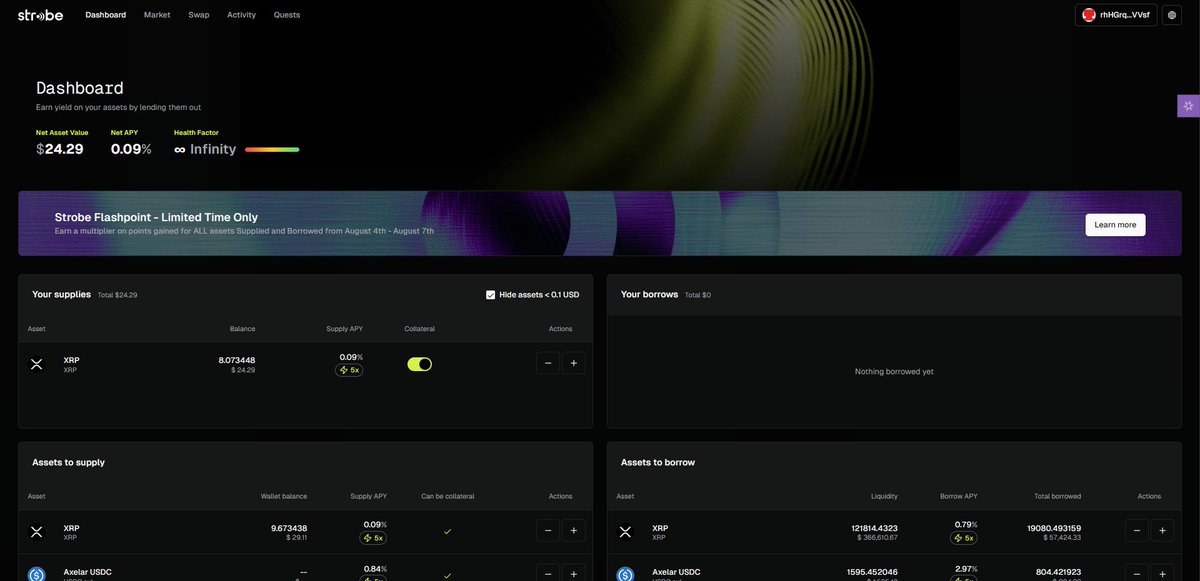Viewport: 1200px width, 581px height.
Task: Withdraw XRP with minus in Your supplies
Action: pyautogui.click(x=548, y=364)
